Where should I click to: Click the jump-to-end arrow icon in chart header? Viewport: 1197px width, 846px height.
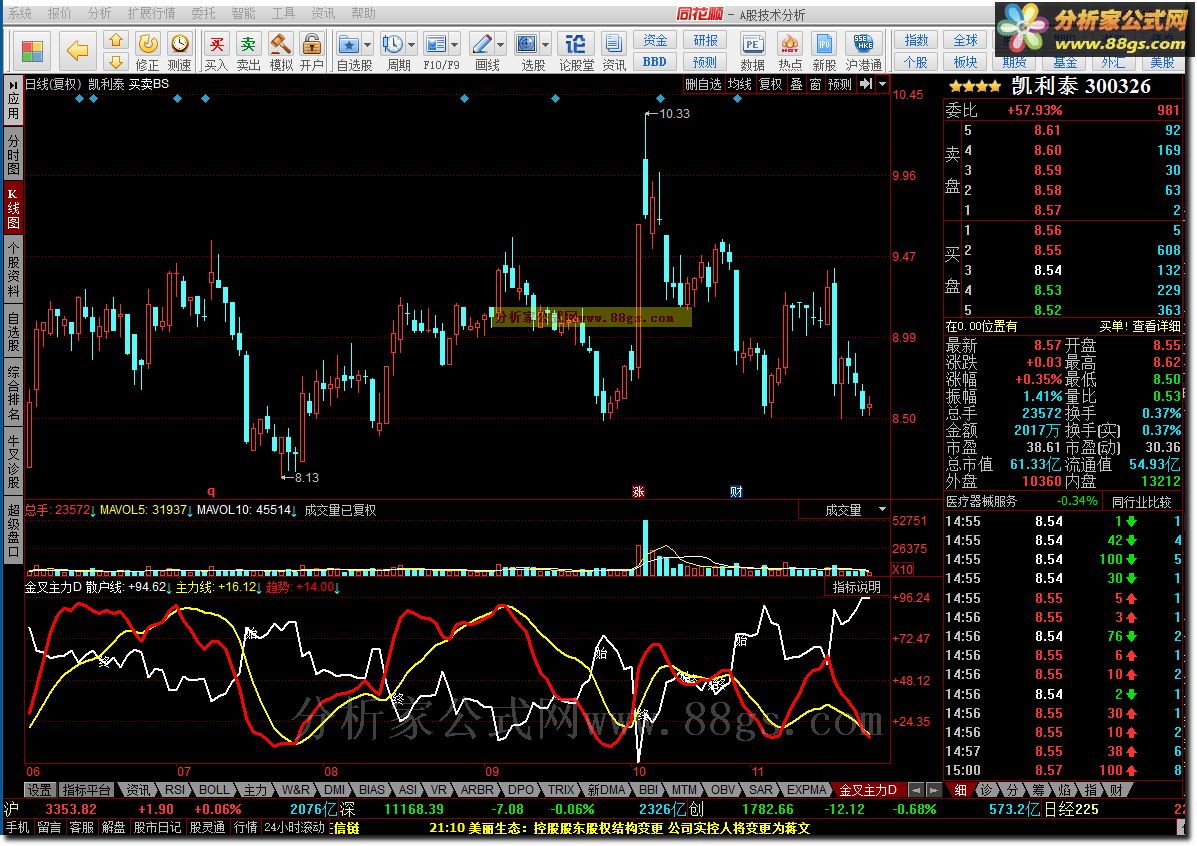(x=866, y=84)
